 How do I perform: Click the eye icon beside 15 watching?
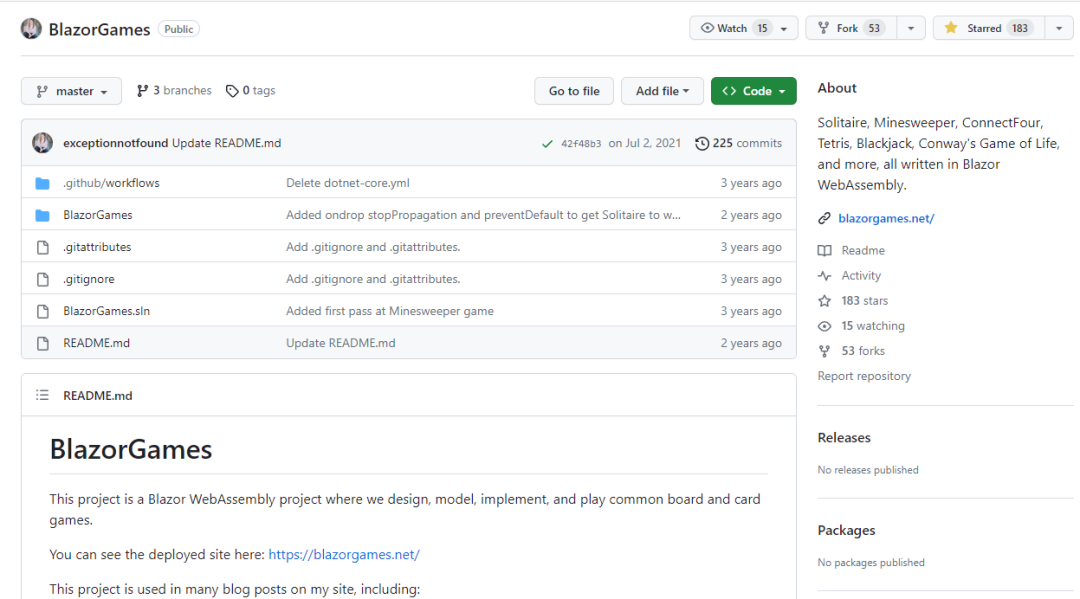(824, 326)
